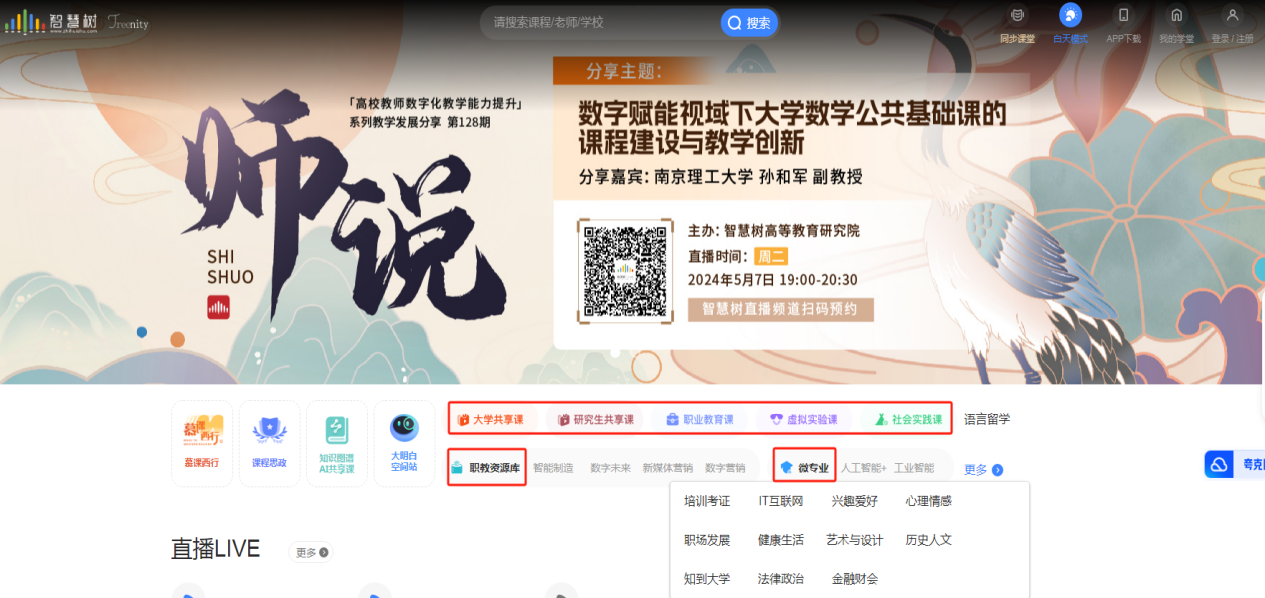The width and height of the screenshot is (1265, 598).
Task: Open 登录/注册 to sign in
Action: tap(1233, 20)
